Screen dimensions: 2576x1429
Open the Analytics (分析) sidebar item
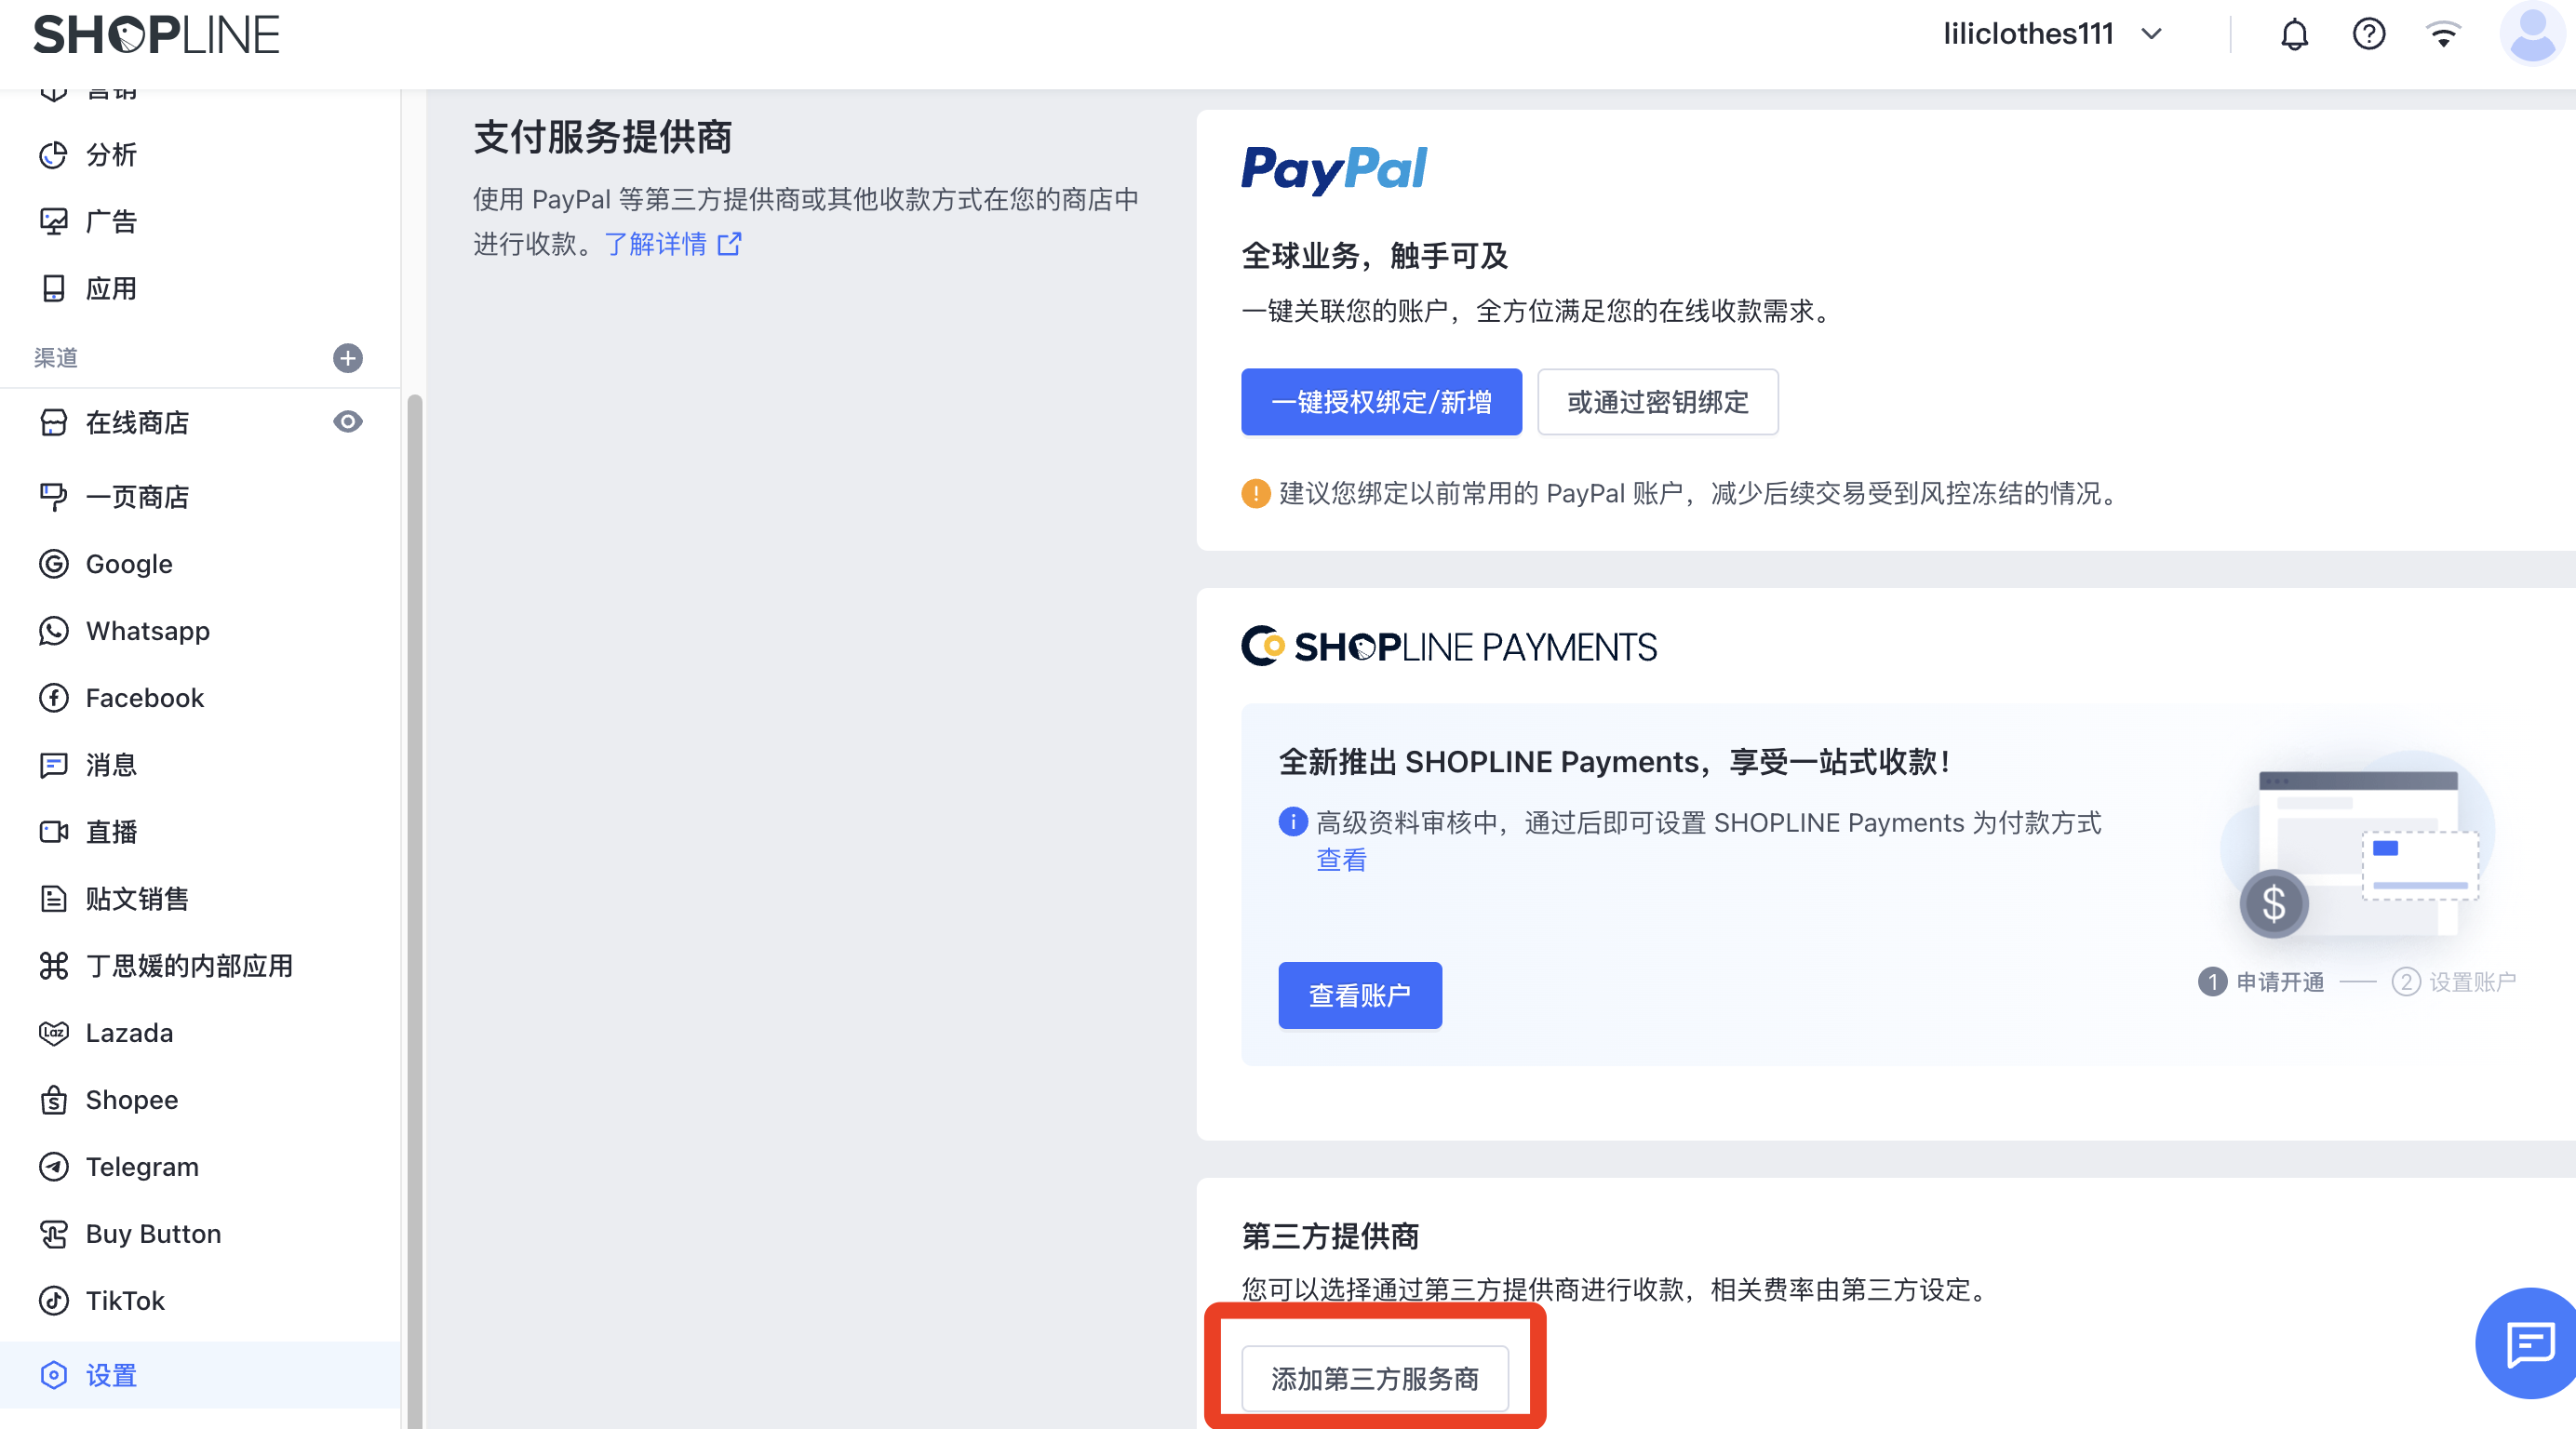coord(110,155)
